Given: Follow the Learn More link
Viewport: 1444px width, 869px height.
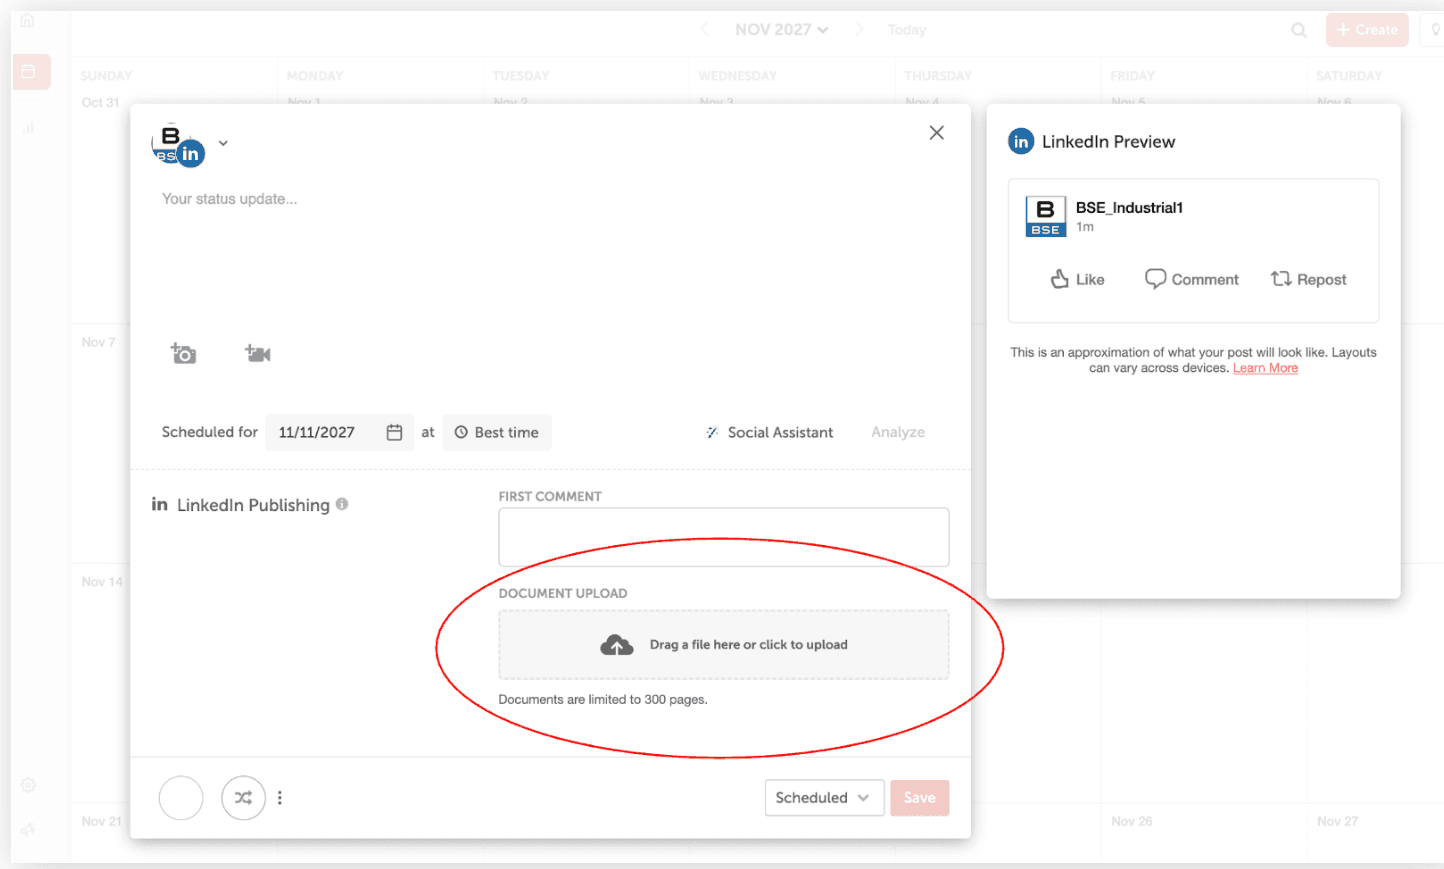Looking at the screenshot, I should (x=1265, y=368).
